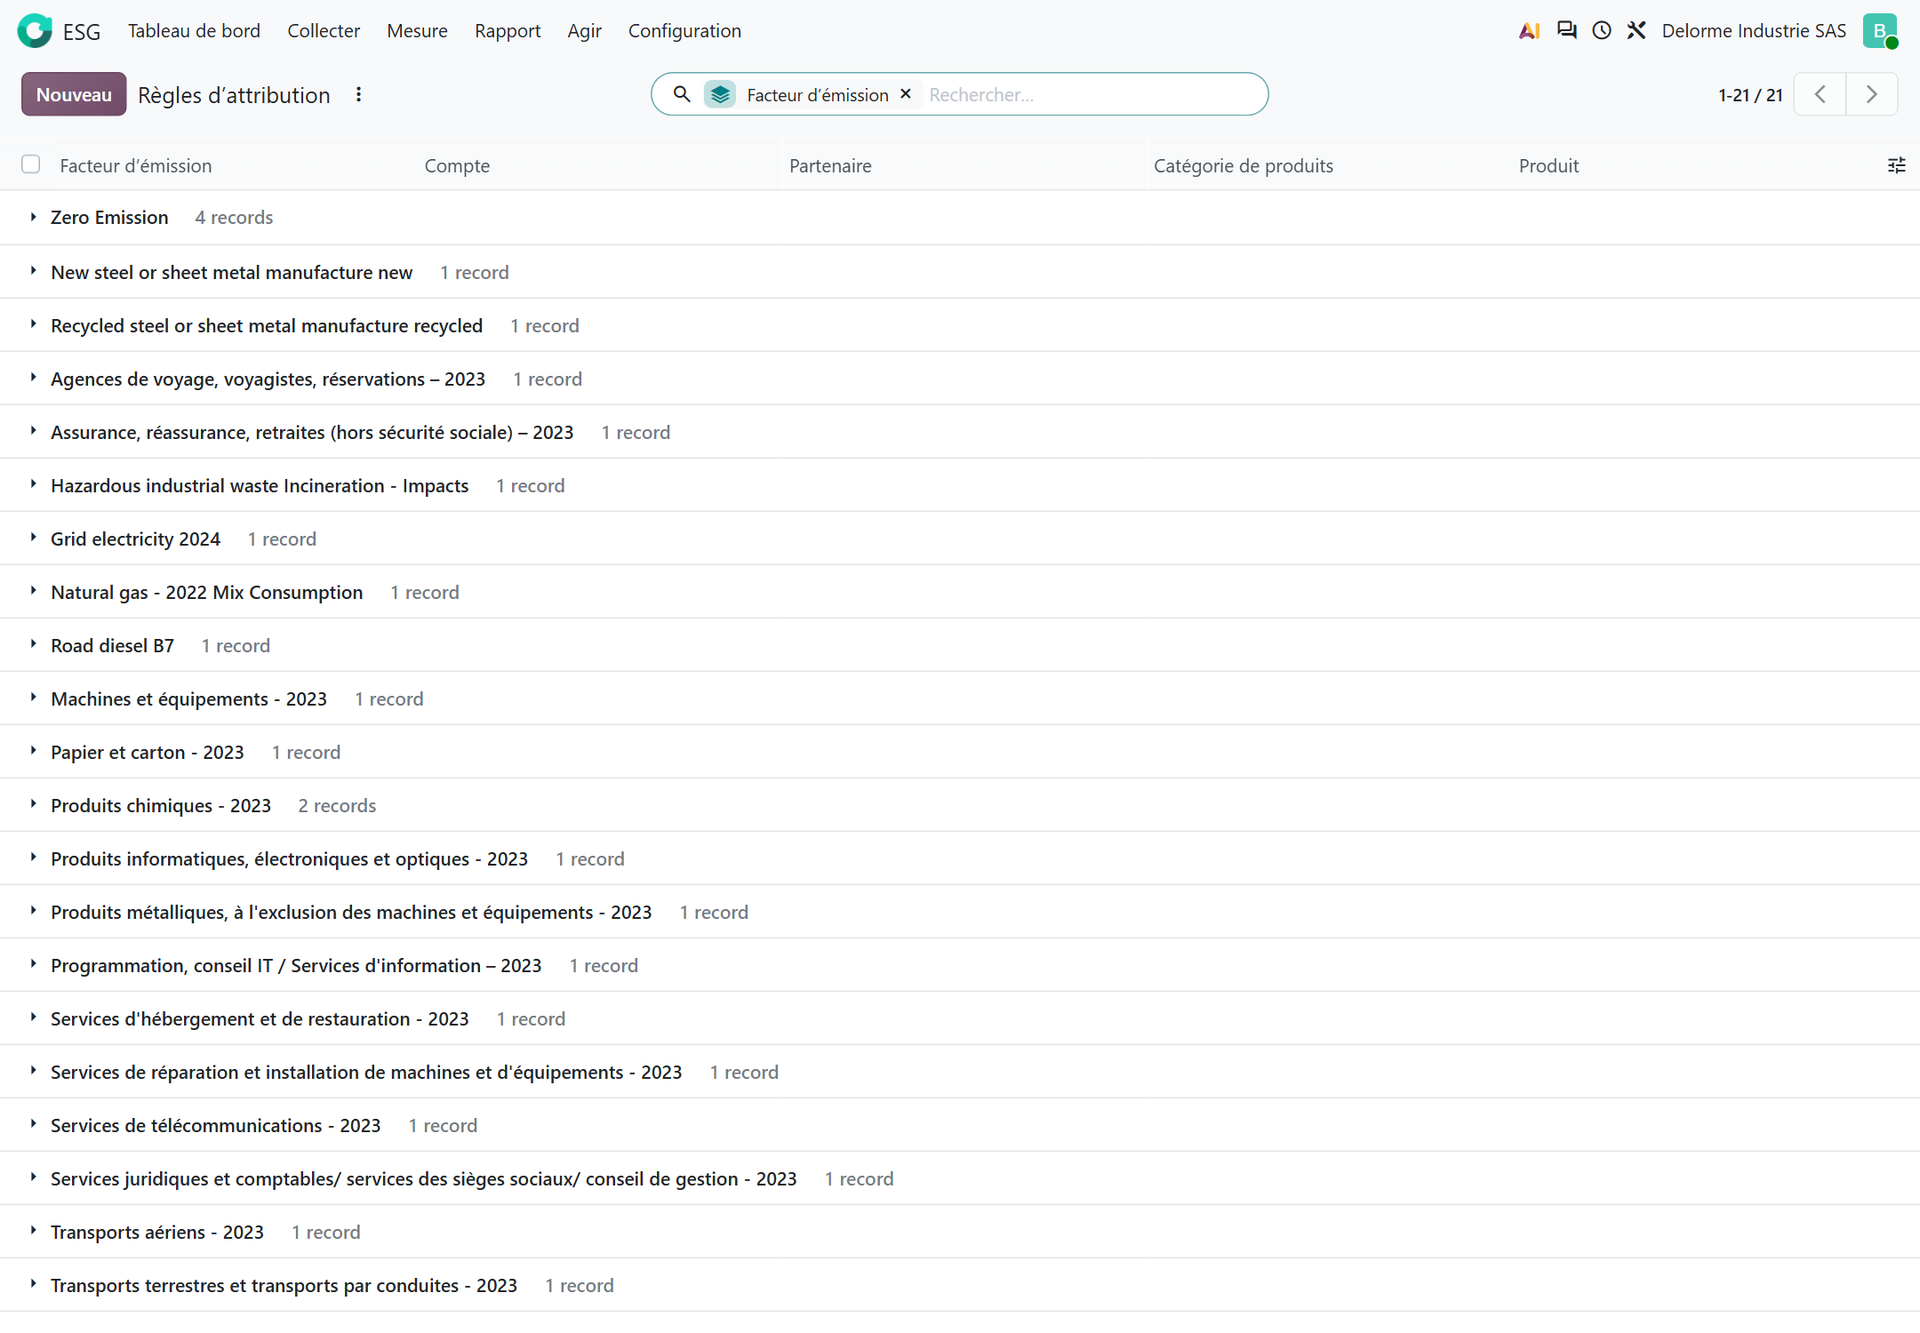Sort by the Partenaire column header

click(830, 166)
